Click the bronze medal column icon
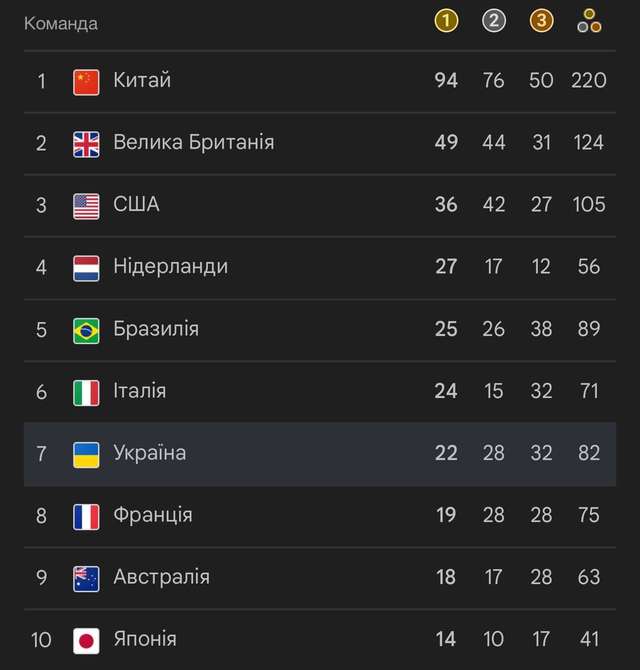 click(541, 21)
